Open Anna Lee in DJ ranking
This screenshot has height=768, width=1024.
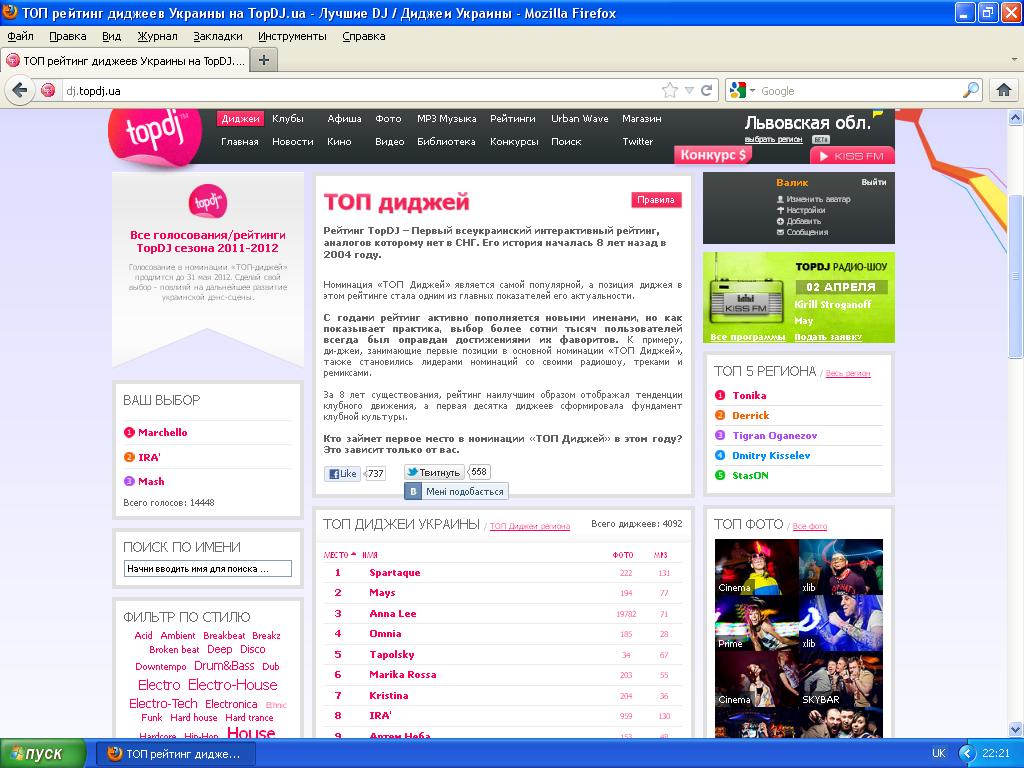tap(392, 613)
